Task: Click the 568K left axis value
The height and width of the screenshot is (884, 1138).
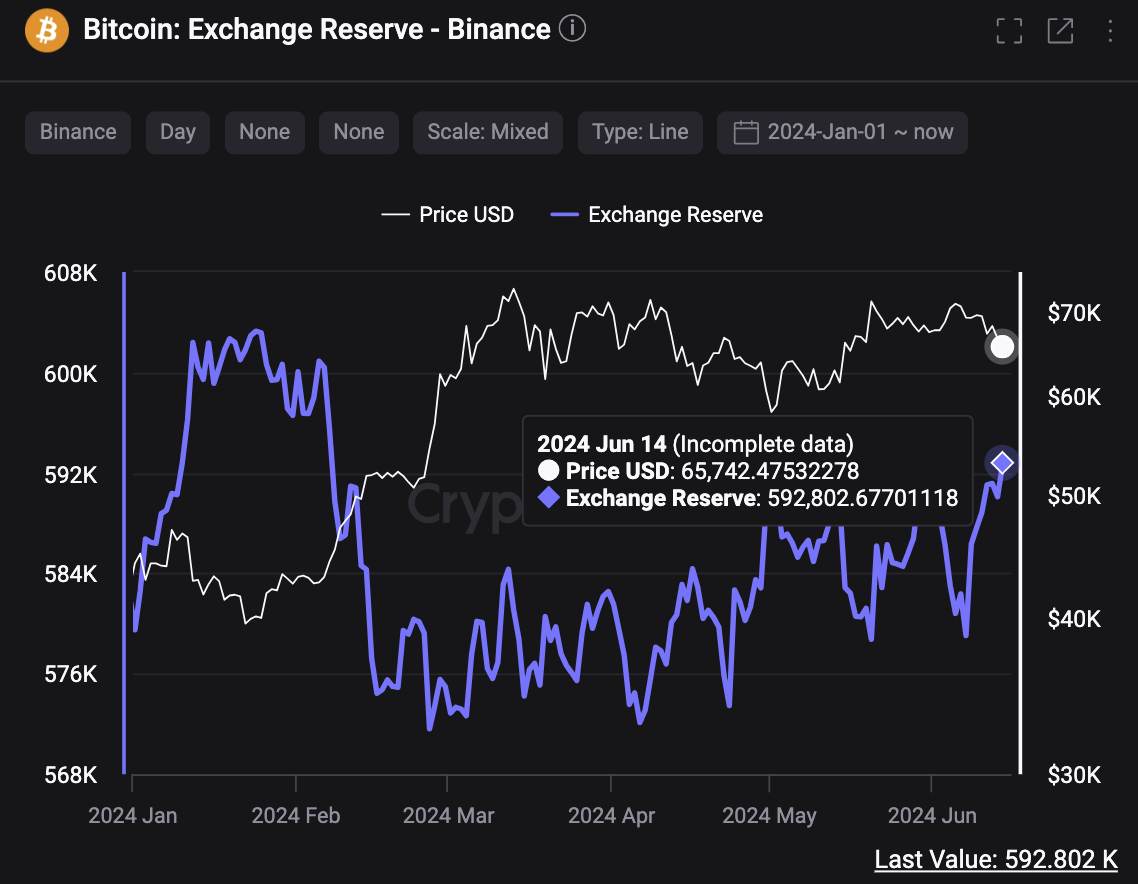Action: click(x=70, y=775)
